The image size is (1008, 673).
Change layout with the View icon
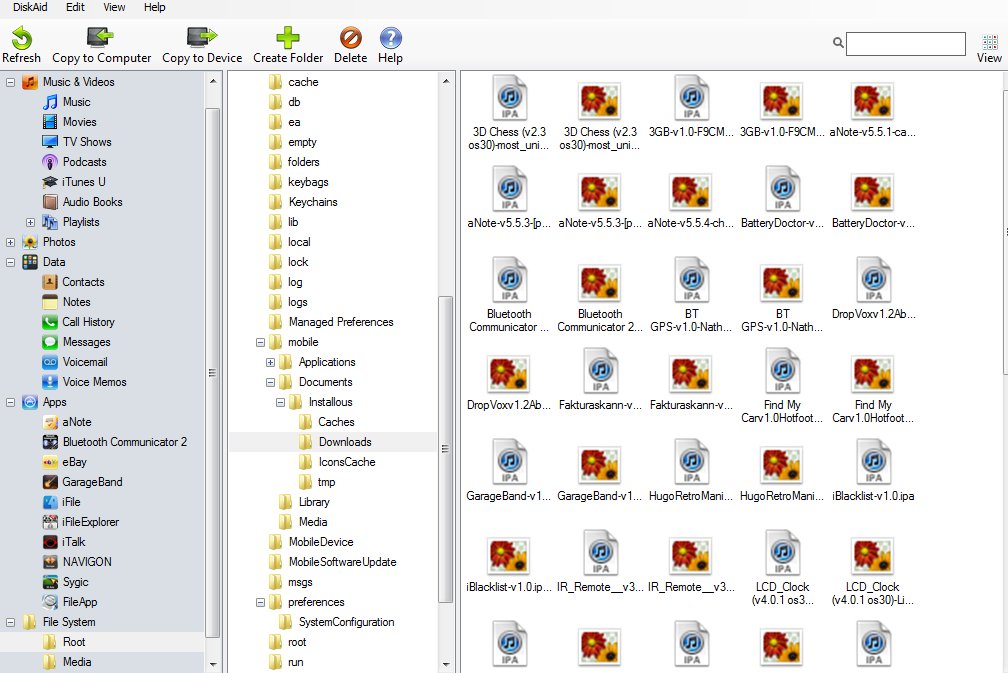[989, 42]
